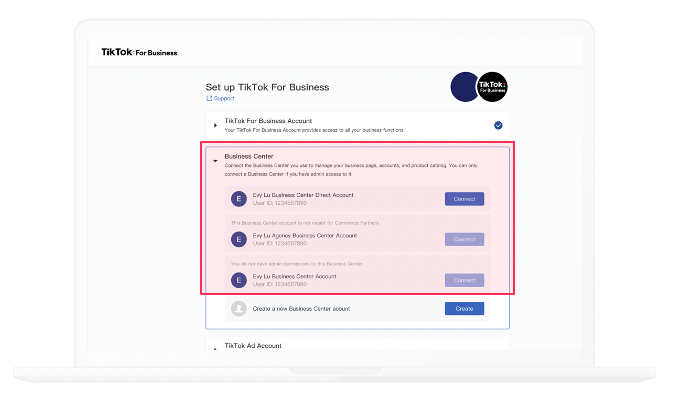Click Connect for Agency Business Center Account
676x398 pixels.
click(x=464, y=239)
